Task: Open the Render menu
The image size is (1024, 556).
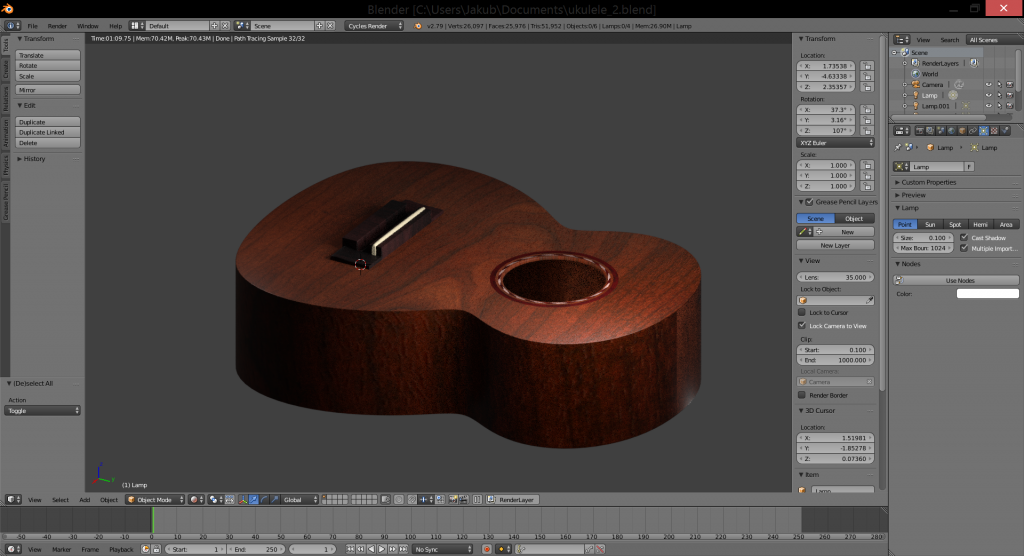Action: [57, 25]
